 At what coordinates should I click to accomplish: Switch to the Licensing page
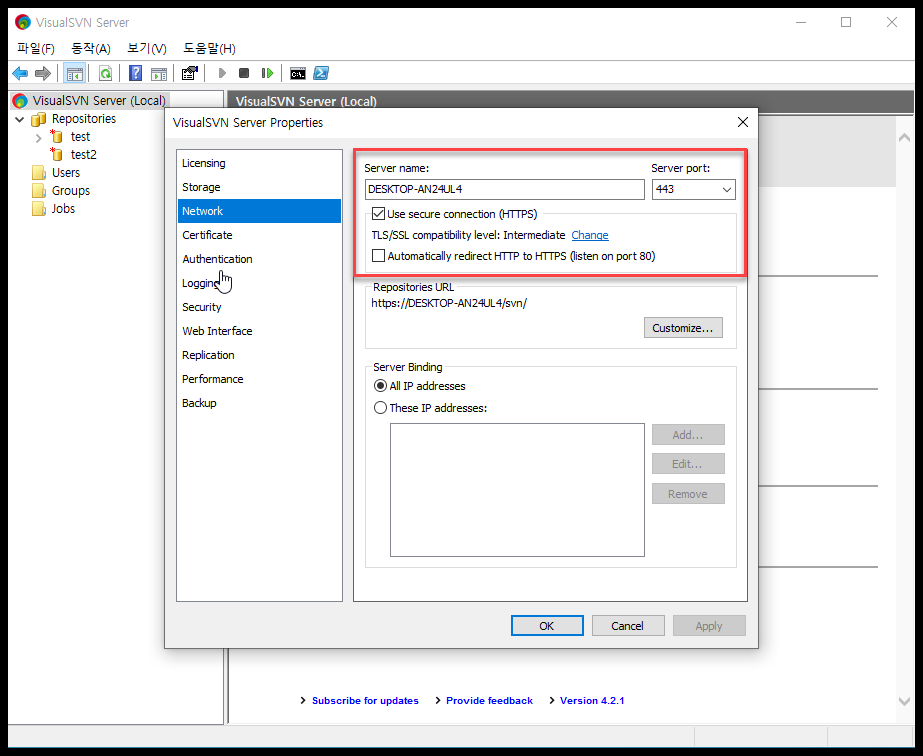[x=259, y=163]
